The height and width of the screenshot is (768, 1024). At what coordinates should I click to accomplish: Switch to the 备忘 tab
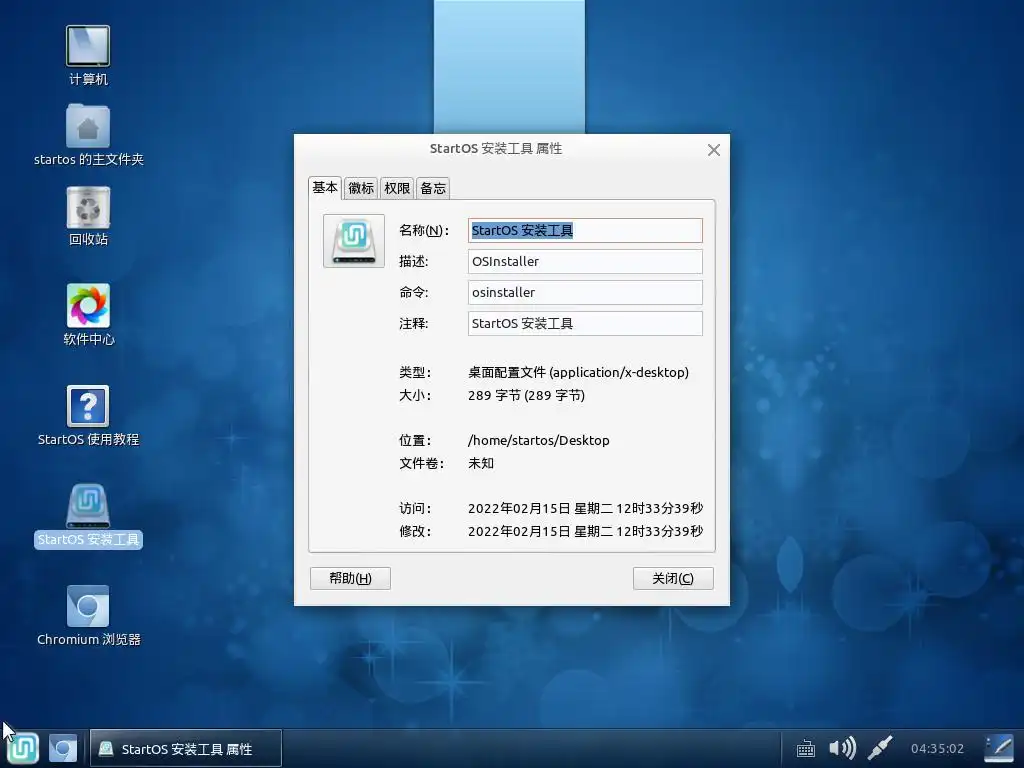pos(433,188)
